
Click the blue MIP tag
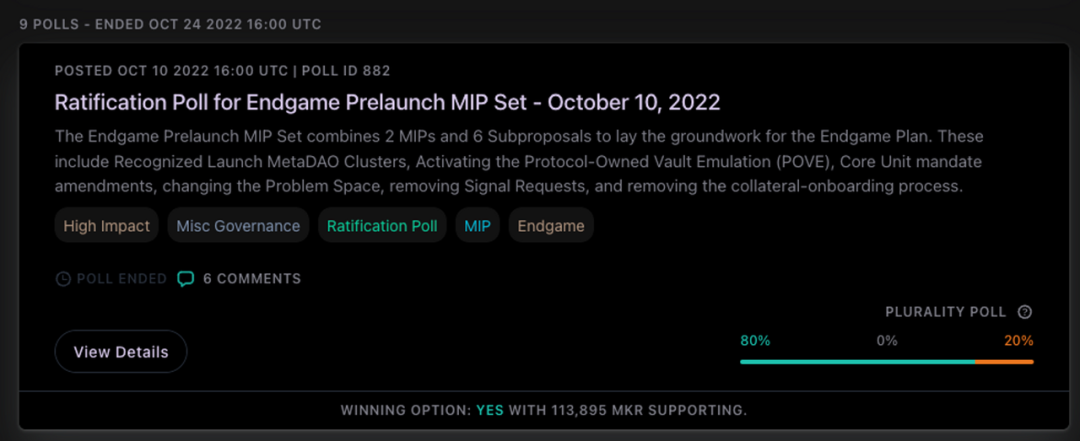[477, 226]
